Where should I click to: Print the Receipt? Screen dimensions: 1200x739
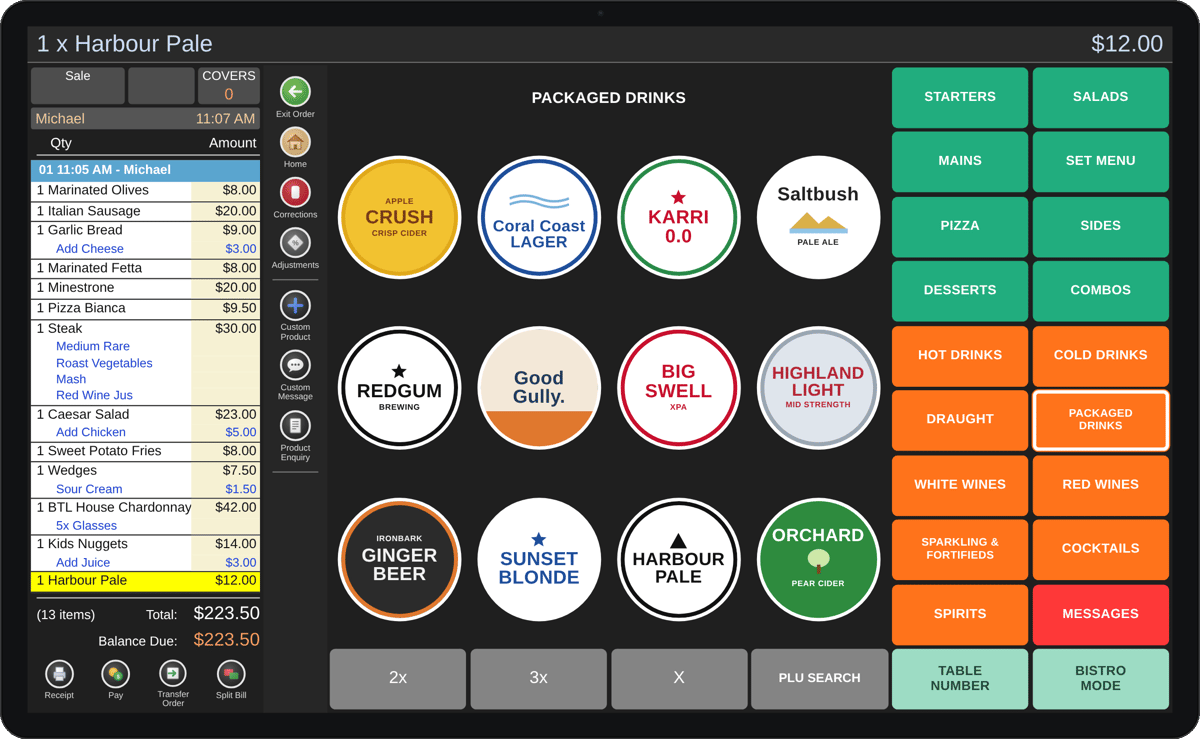coord(59,674)
